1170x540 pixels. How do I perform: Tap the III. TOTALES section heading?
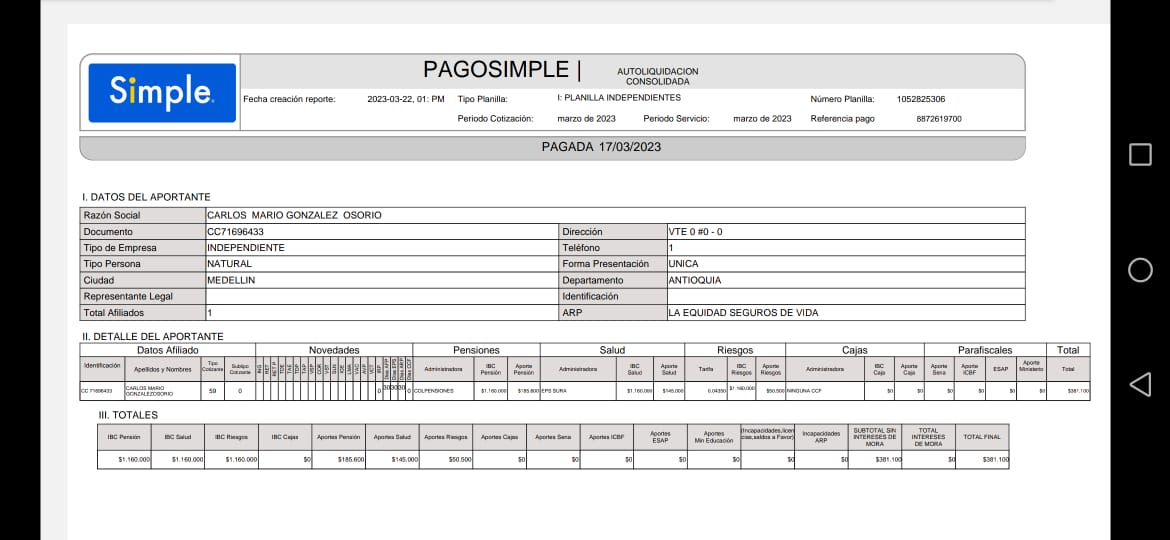point(128,414)
